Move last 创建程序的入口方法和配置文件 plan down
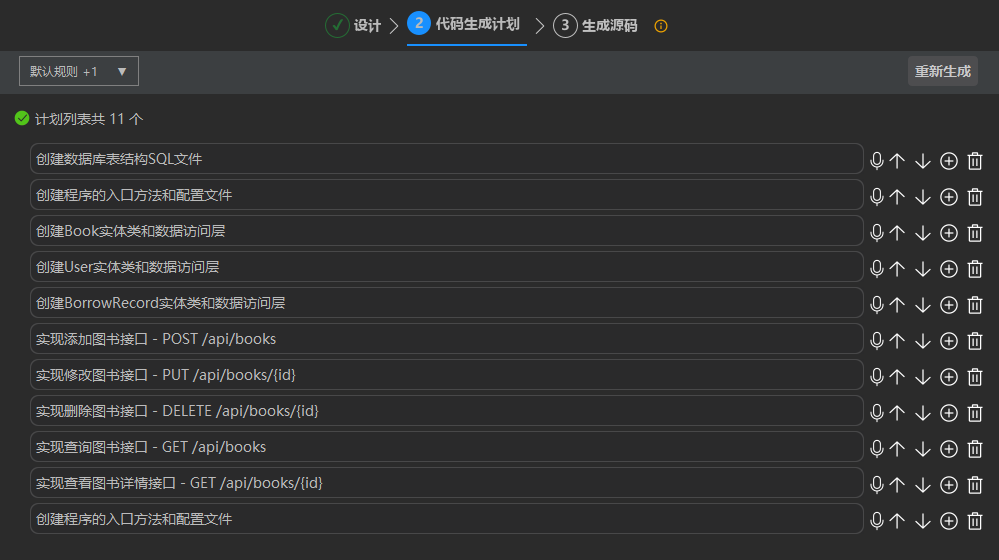 (923, 520)
